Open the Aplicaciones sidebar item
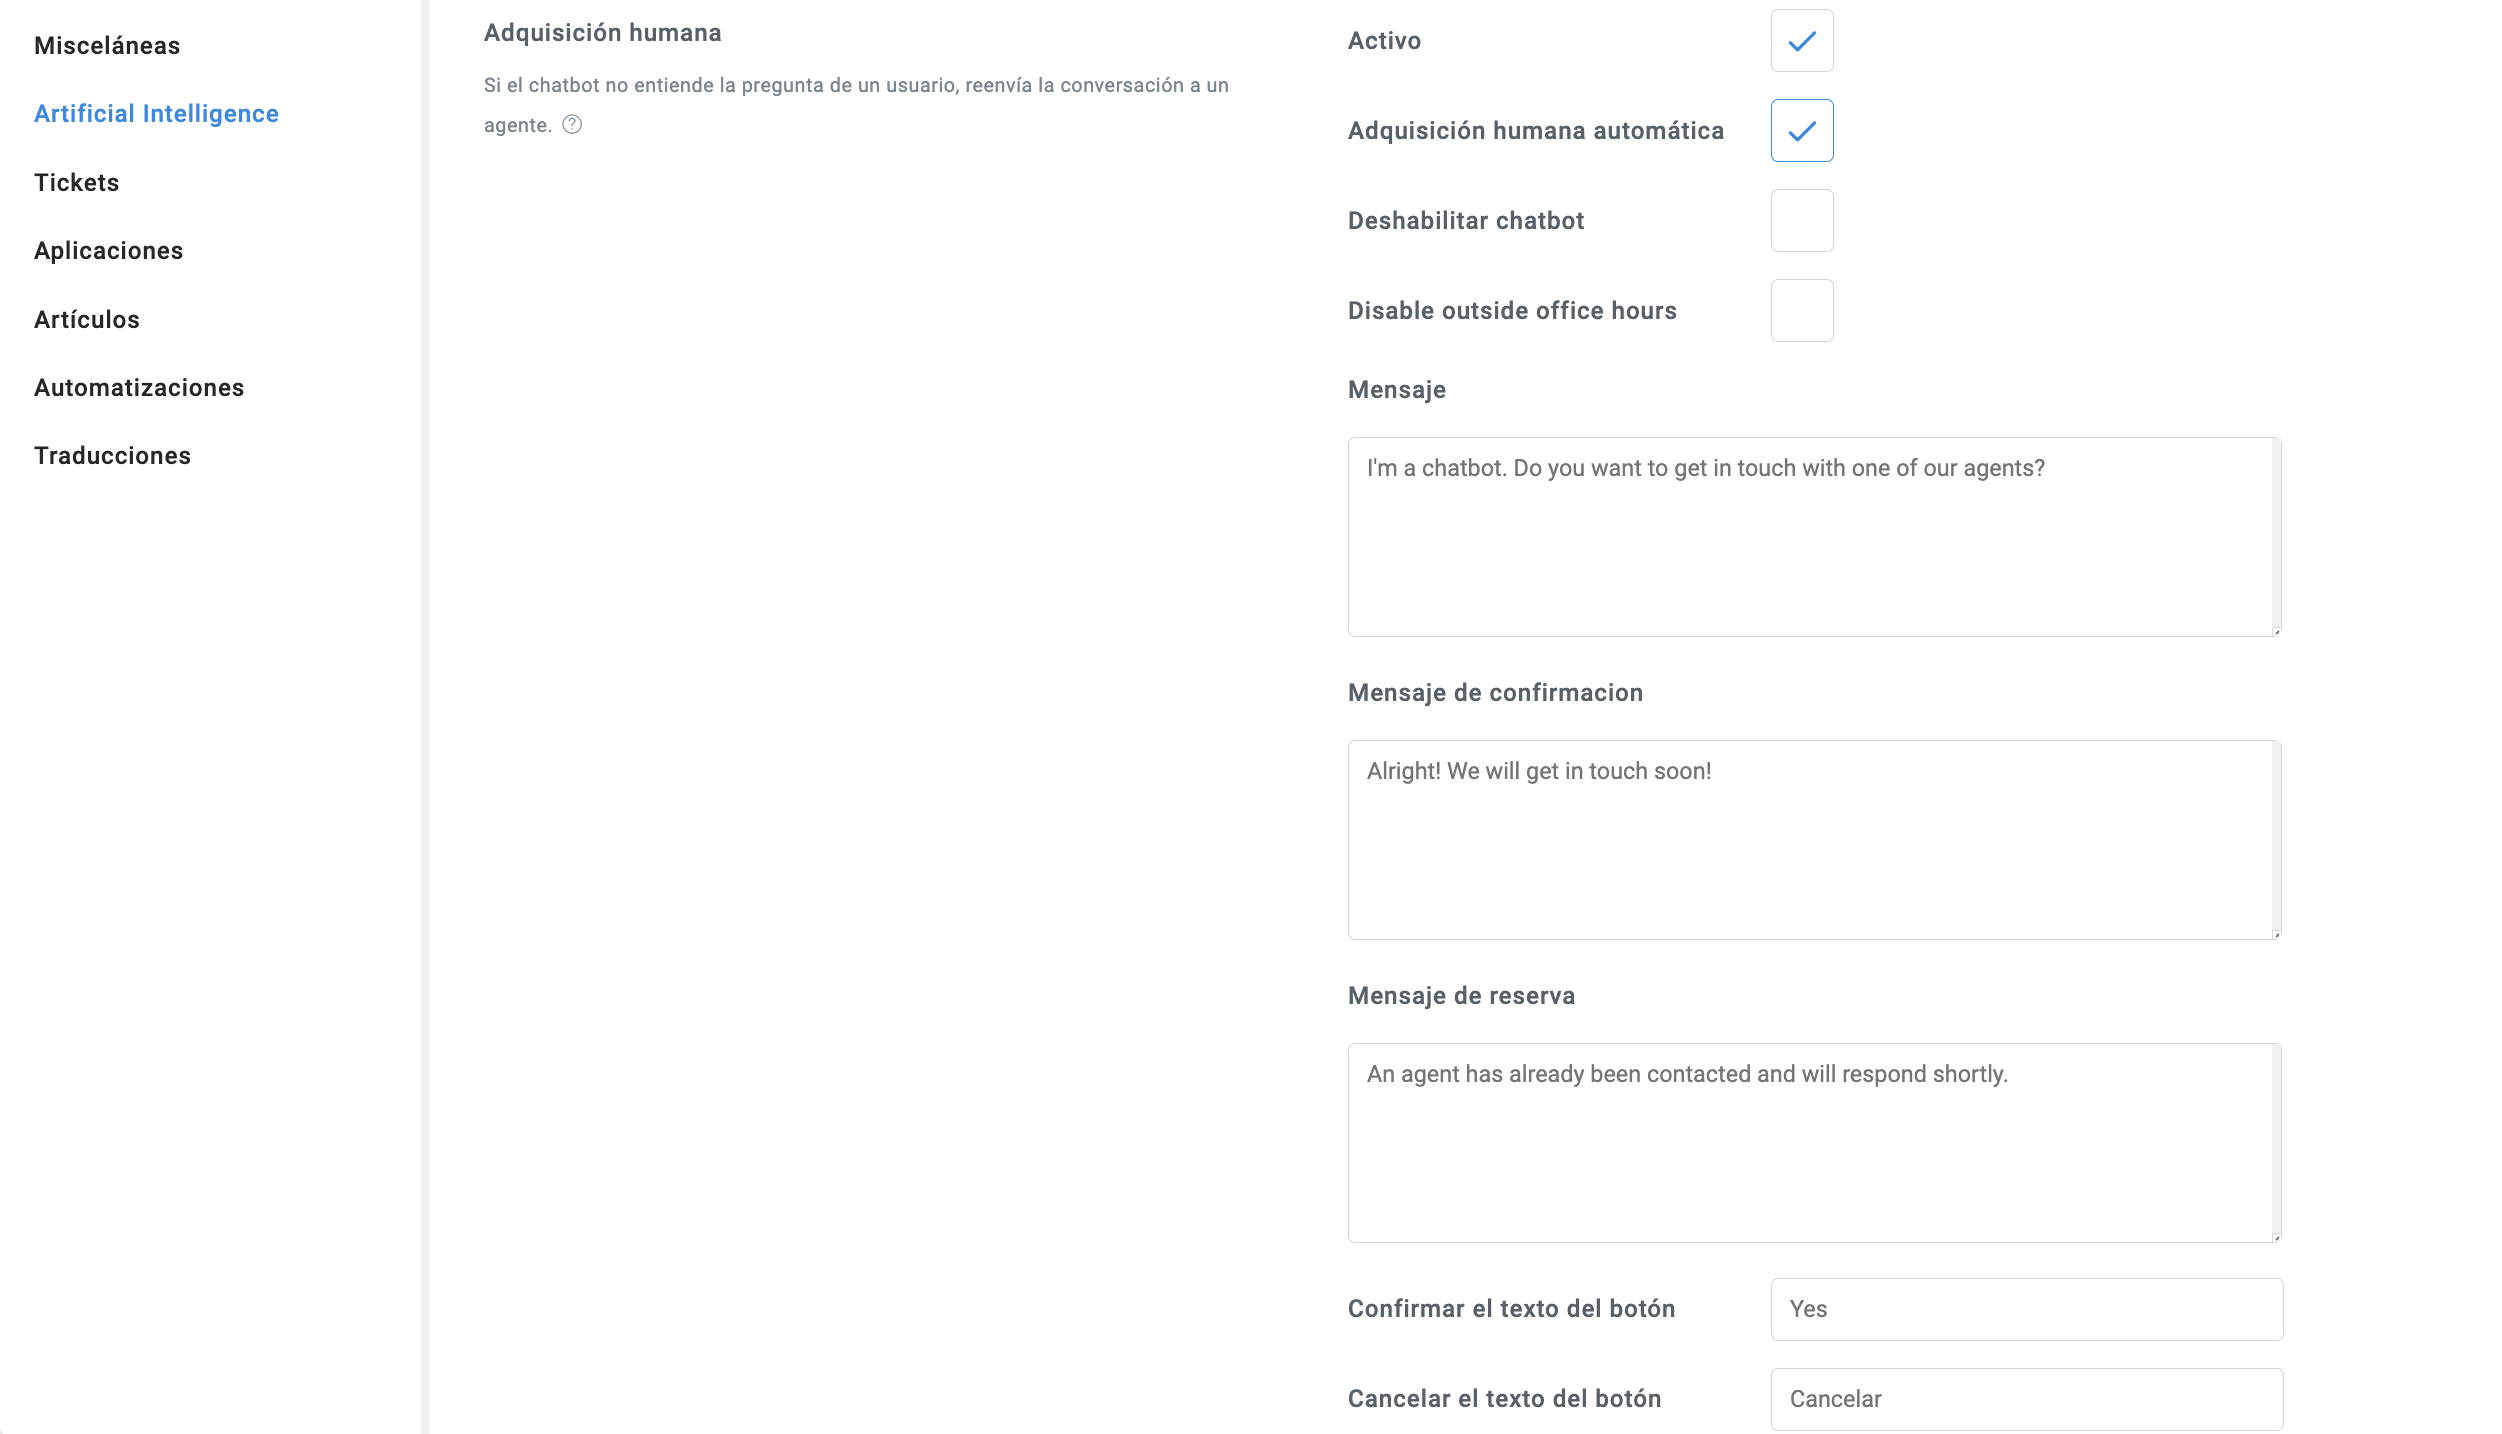The image size is (2502, 1434). (109, 251)
